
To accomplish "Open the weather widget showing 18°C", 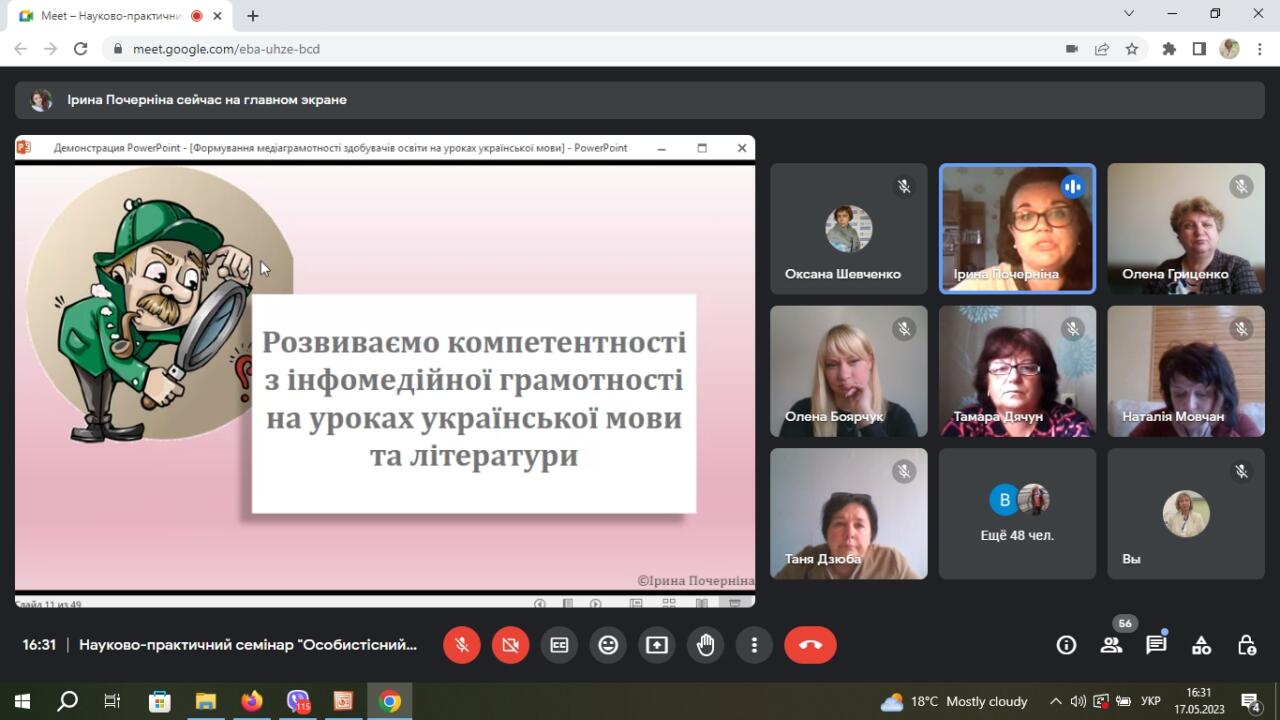I will [x=953, y=701].
